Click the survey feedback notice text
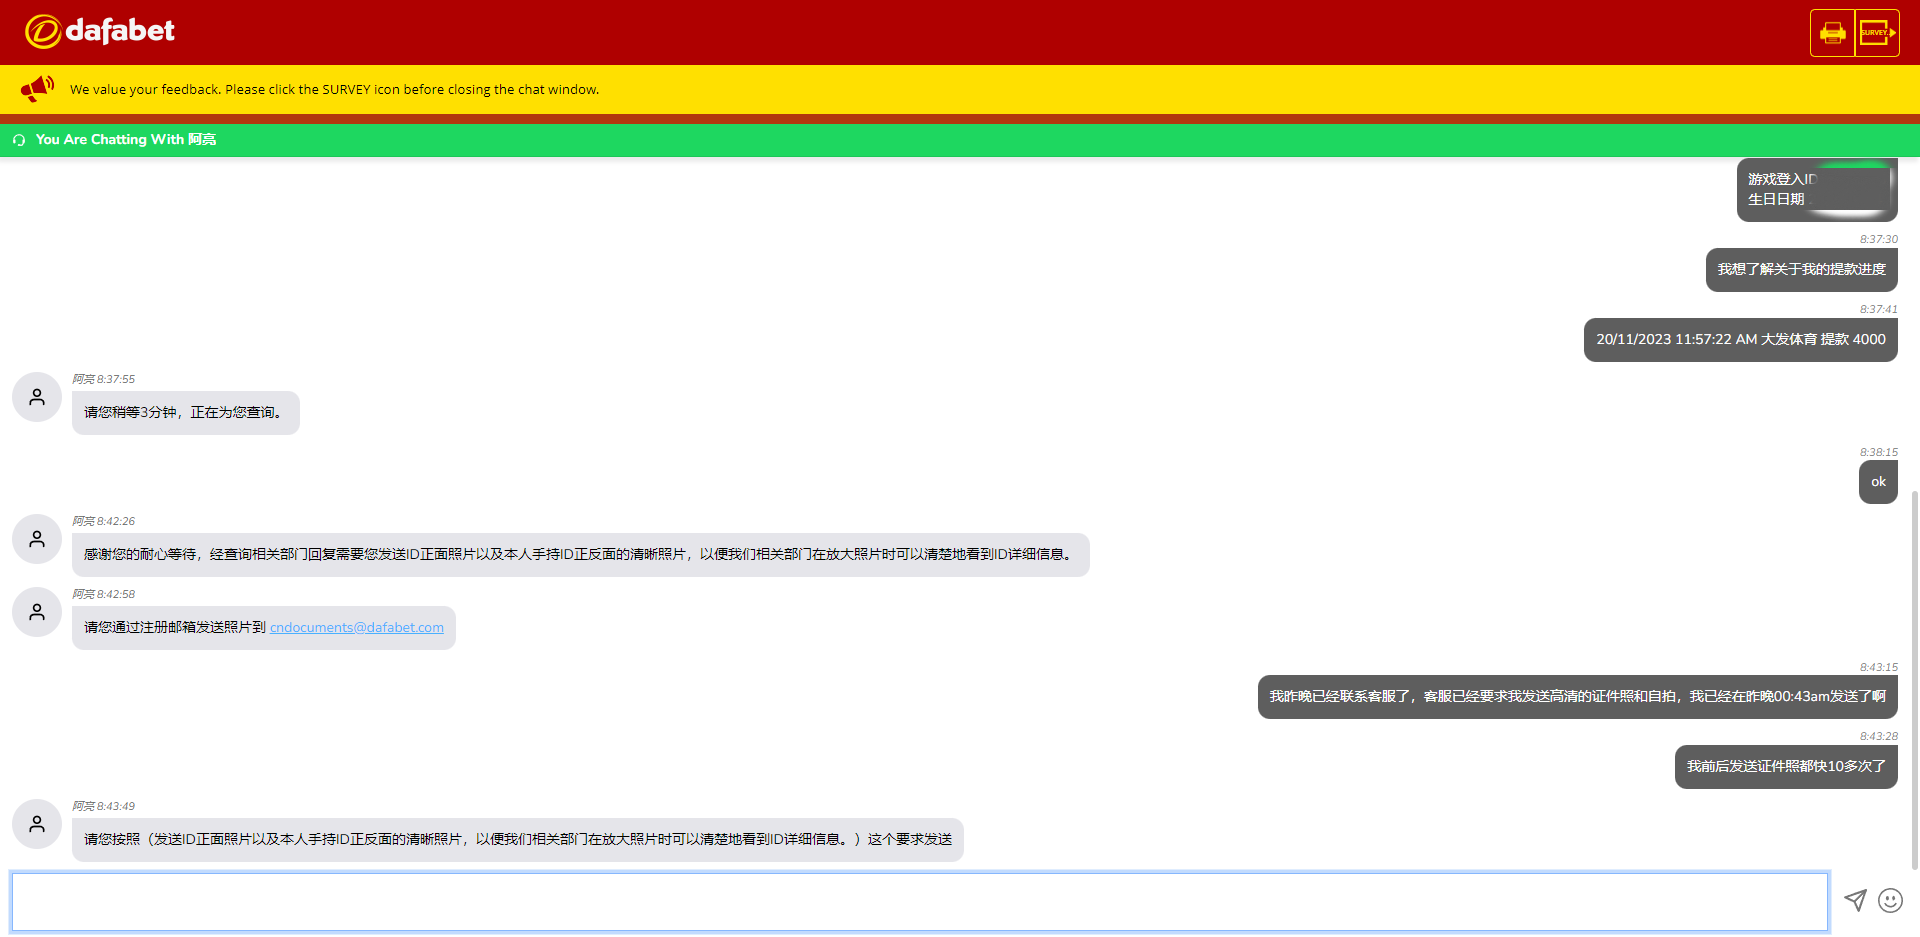Screen dimensions: 1920x937 334,90
